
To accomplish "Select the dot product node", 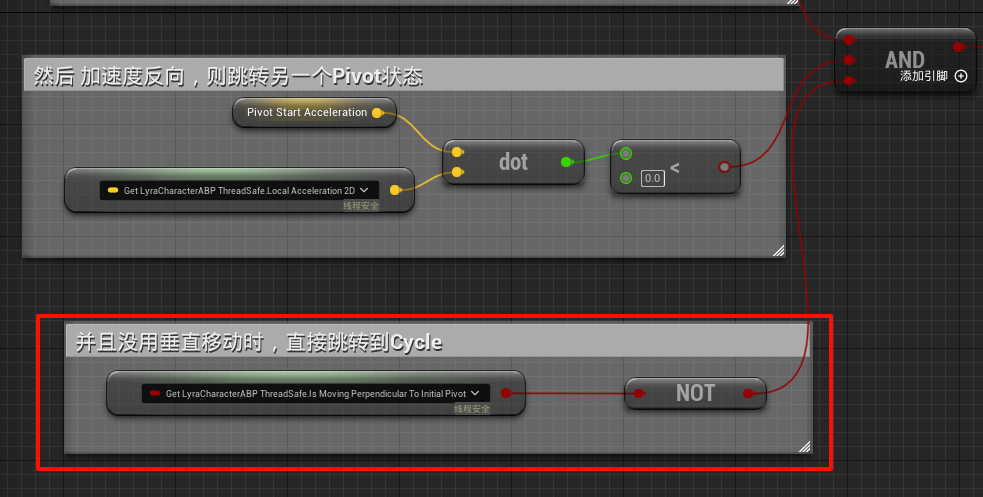I will tap(513, 162).
